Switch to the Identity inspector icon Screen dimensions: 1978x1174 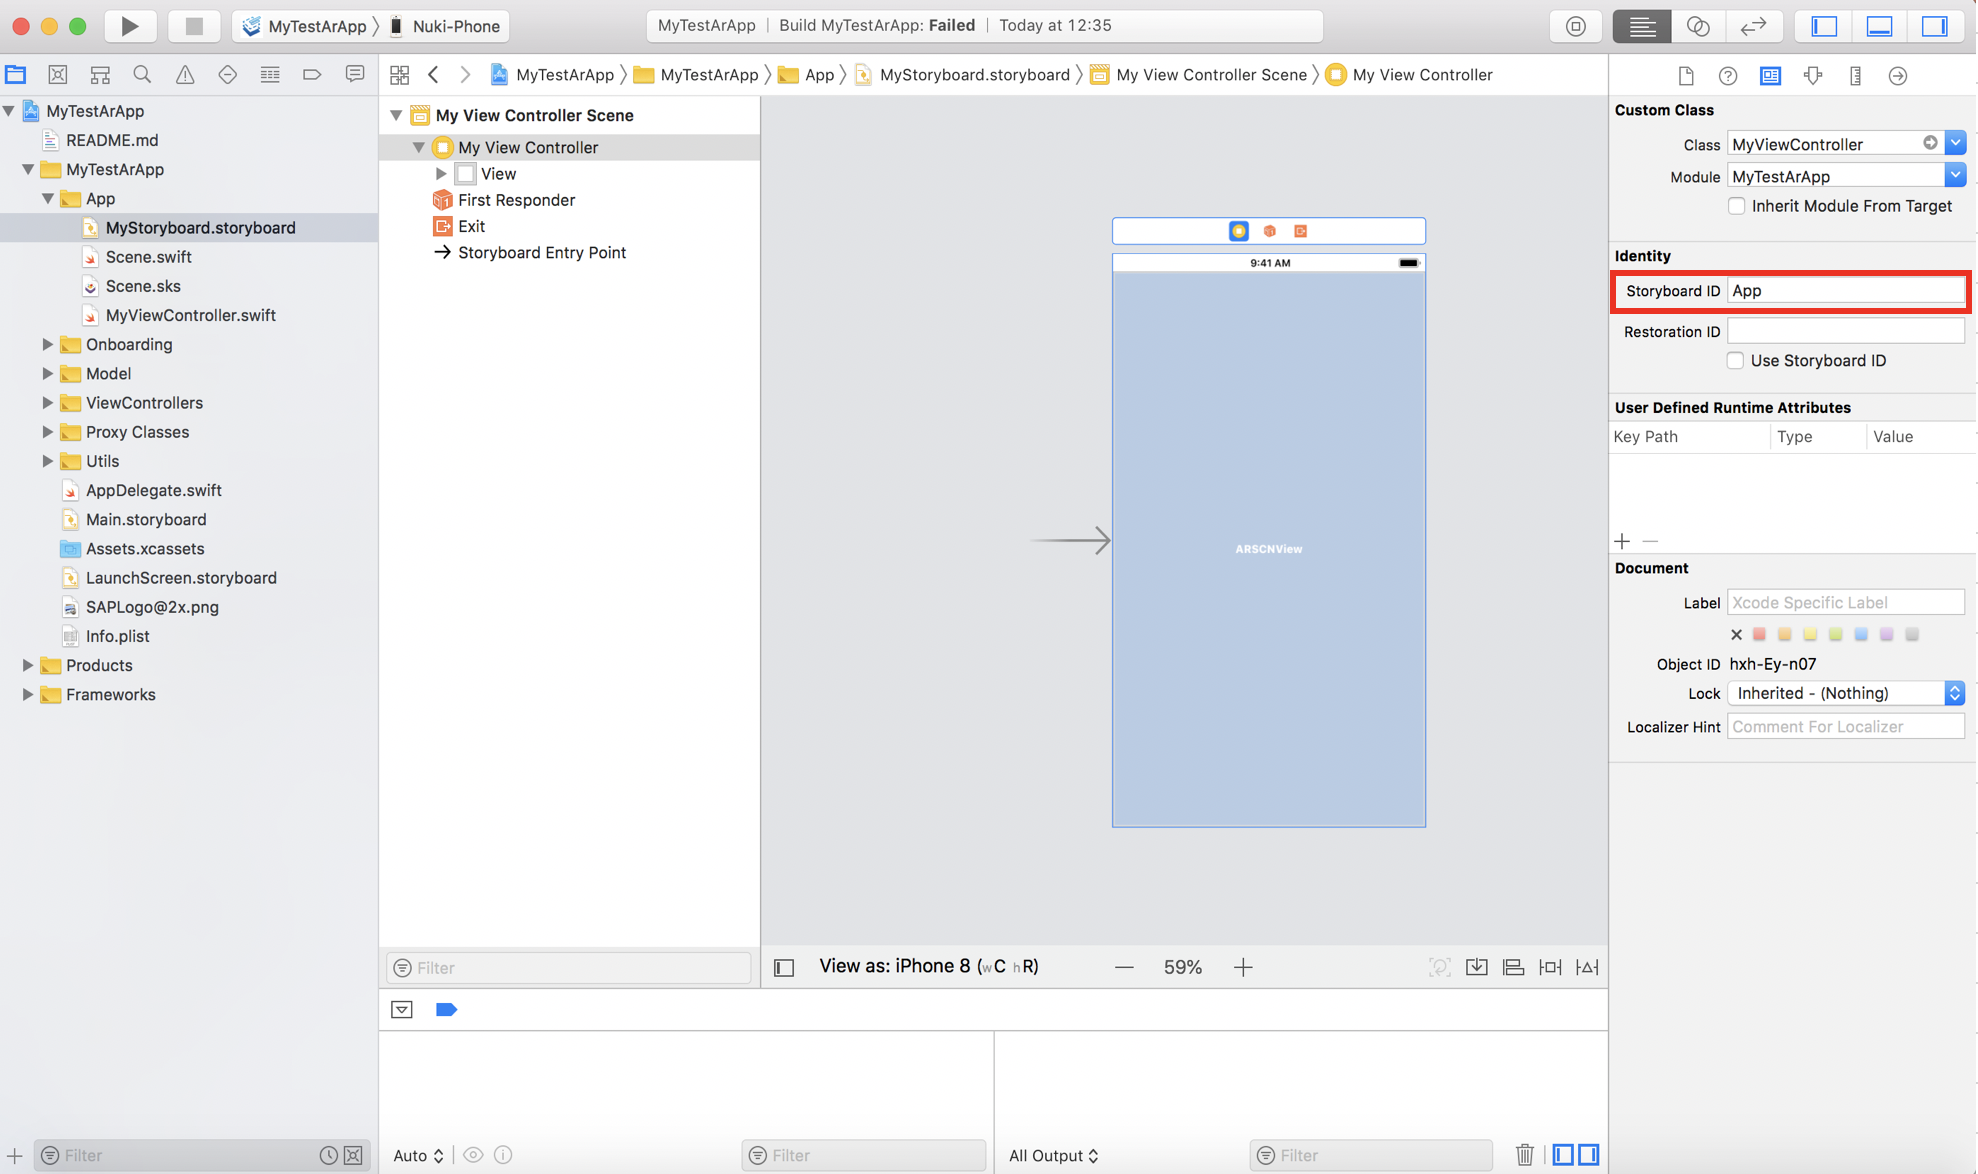pos(1770,76)
